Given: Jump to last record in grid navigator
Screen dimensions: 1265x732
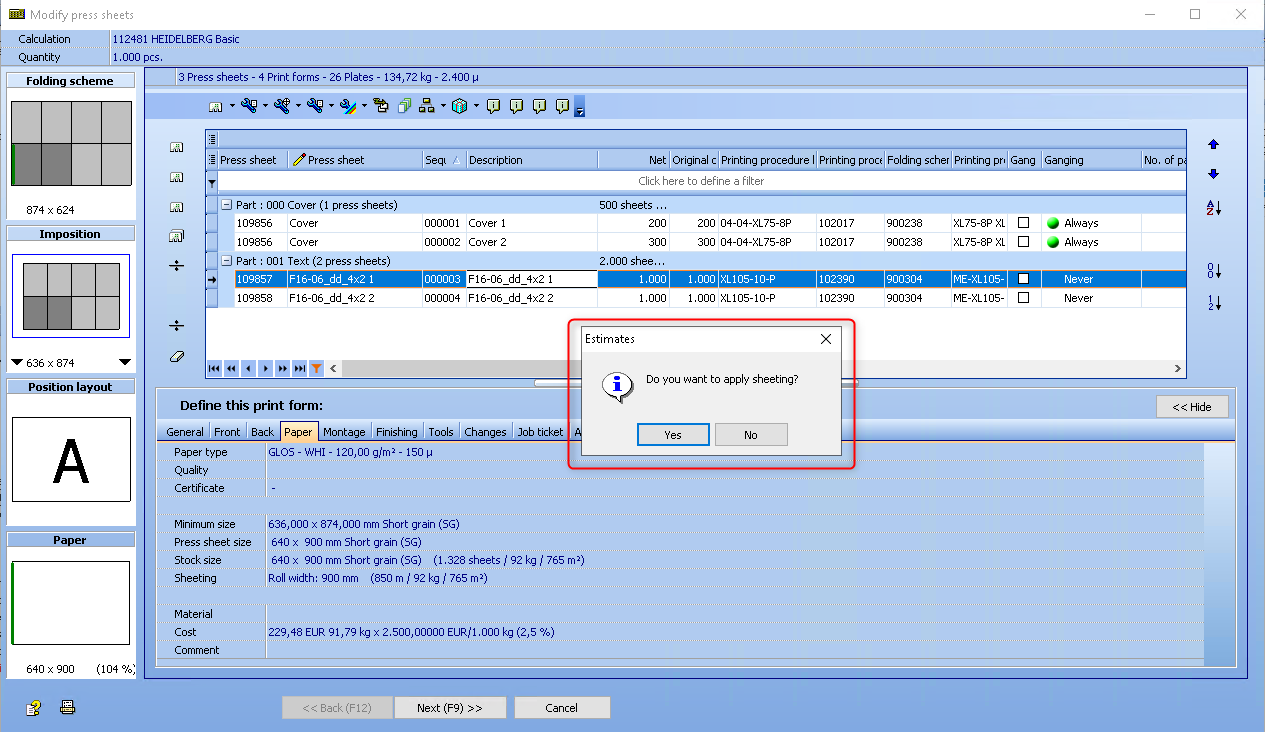Looking at the screenshot, I should [x=300, y=369].
